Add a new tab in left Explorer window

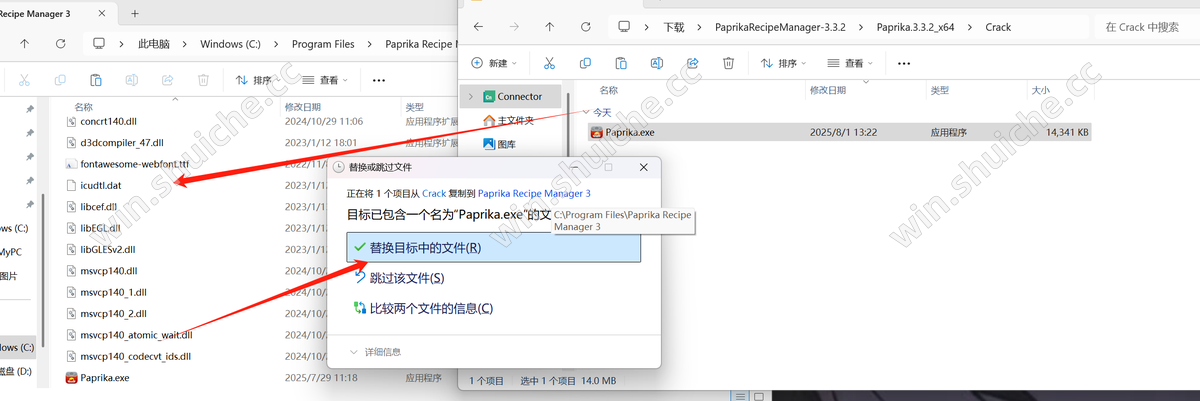(135, 13)
